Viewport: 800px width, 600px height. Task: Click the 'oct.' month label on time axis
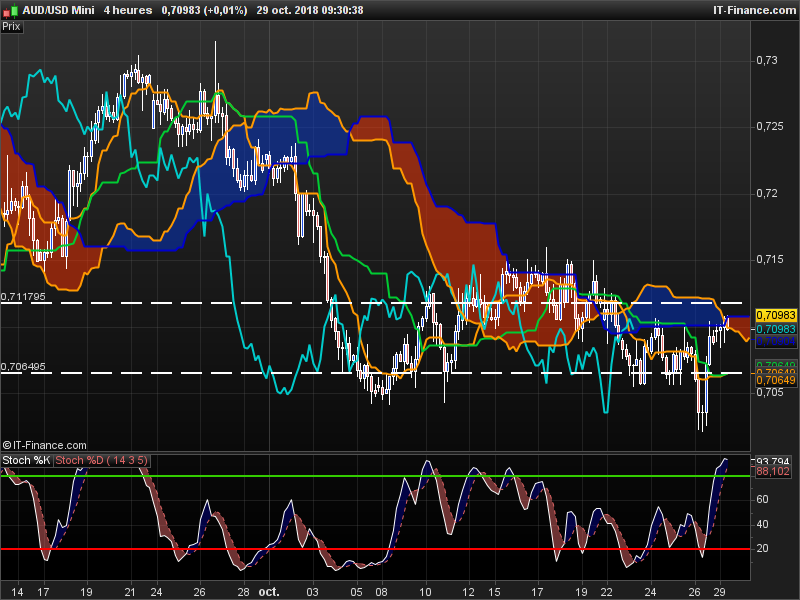click(x=269, y=592)
